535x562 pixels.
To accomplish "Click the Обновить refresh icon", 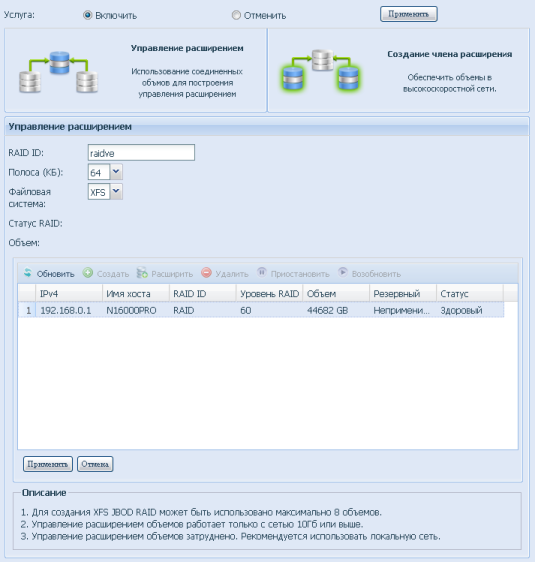I will click(28, 273).
